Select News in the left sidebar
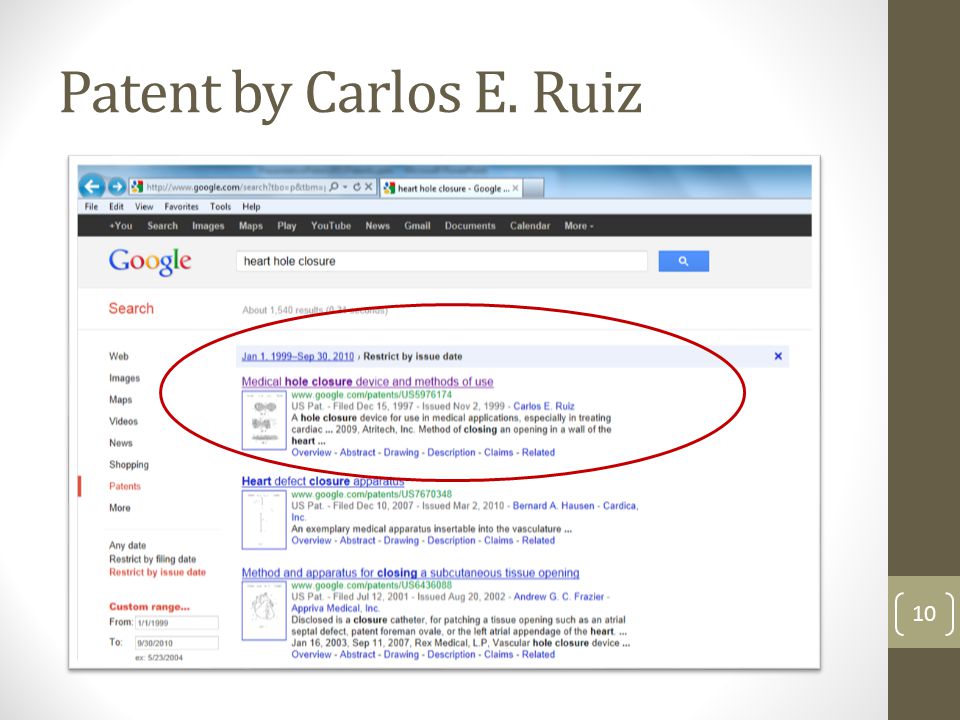 [121, 443]
